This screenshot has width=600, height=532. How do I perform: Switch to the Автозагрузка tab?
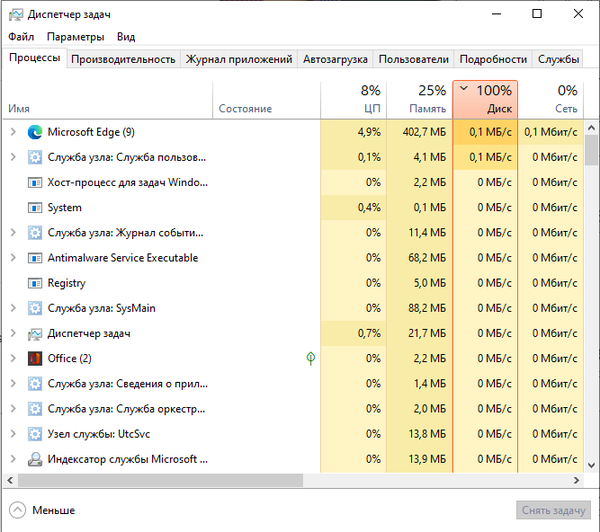336,59
